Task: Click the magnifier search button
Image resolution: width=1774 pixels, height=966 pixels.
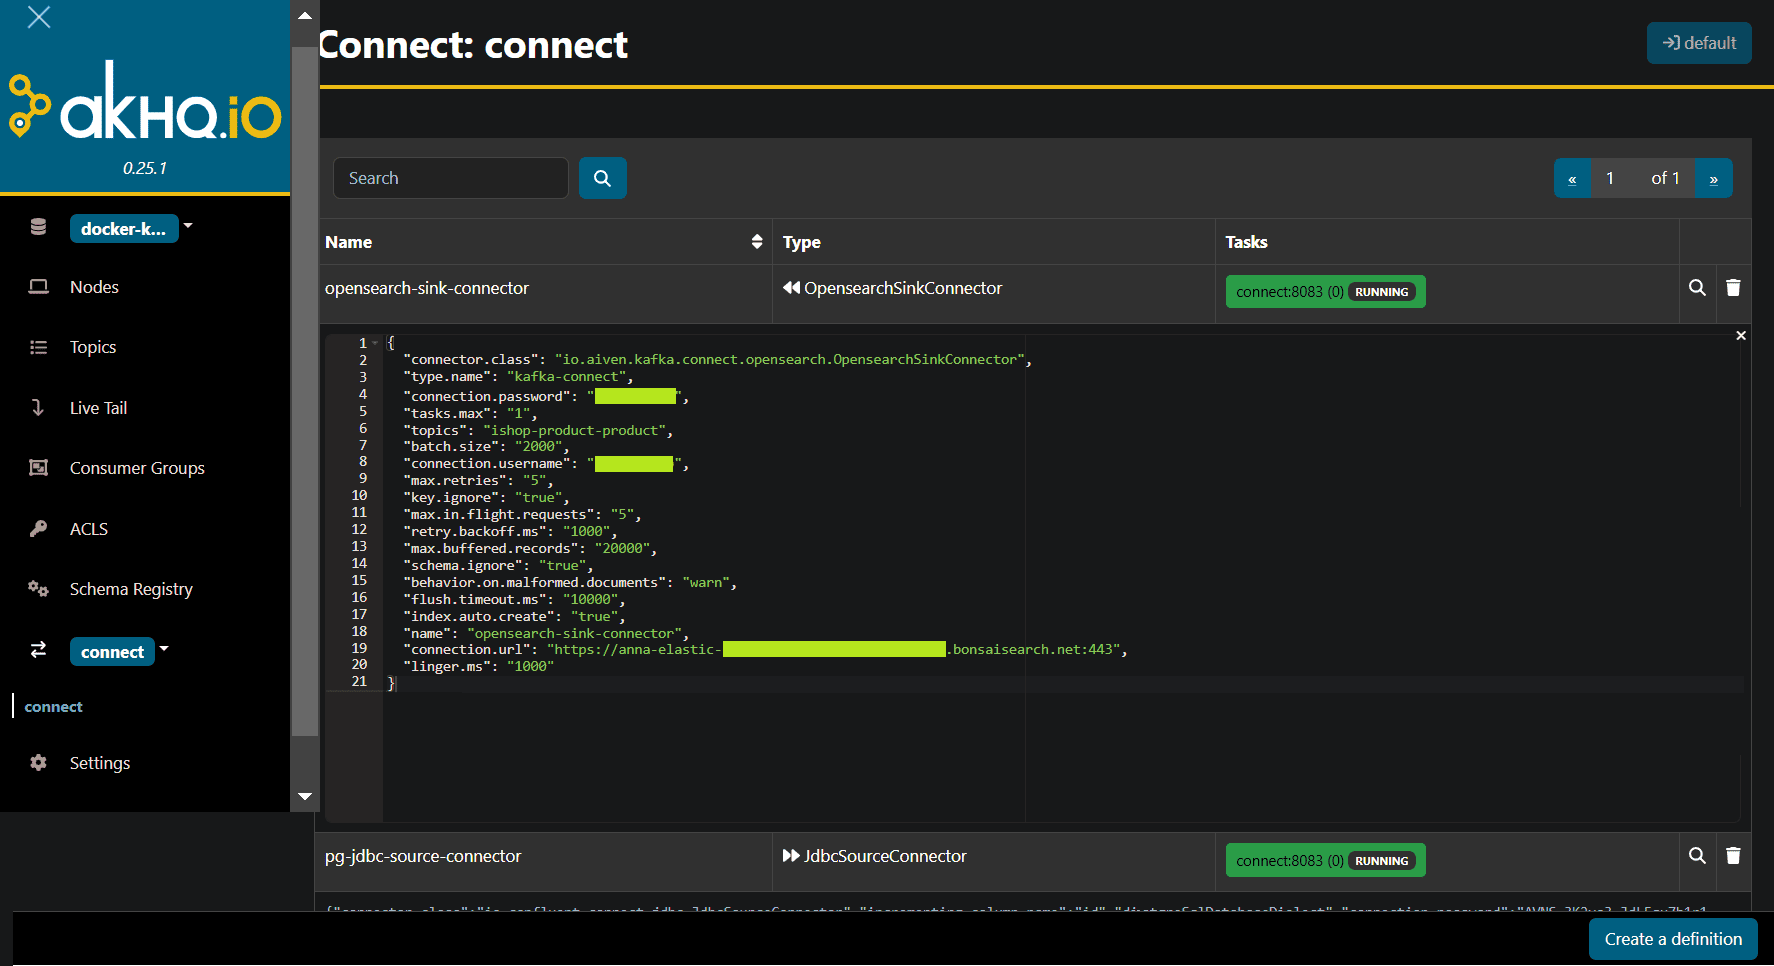Action: click(602, 178)
